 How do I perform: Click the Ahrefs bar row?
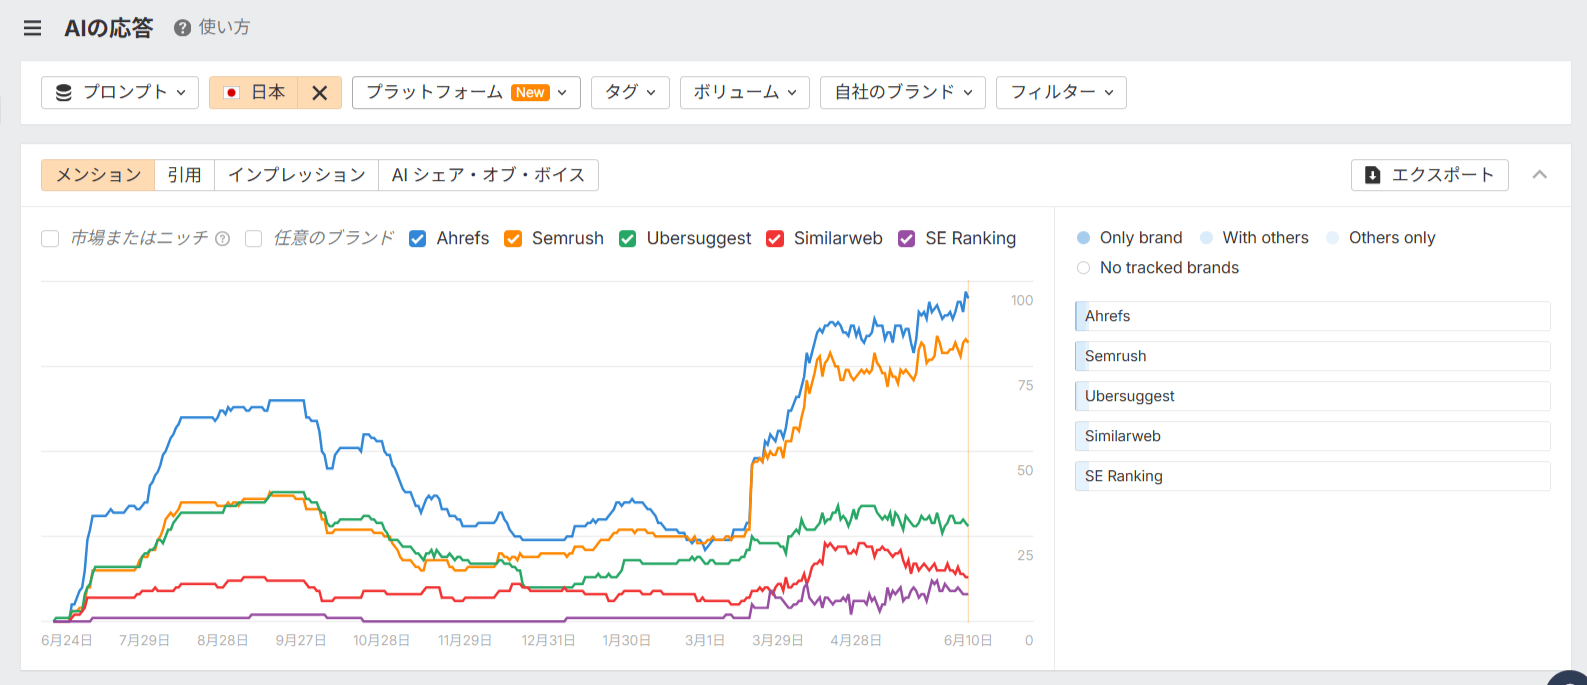1312,316
